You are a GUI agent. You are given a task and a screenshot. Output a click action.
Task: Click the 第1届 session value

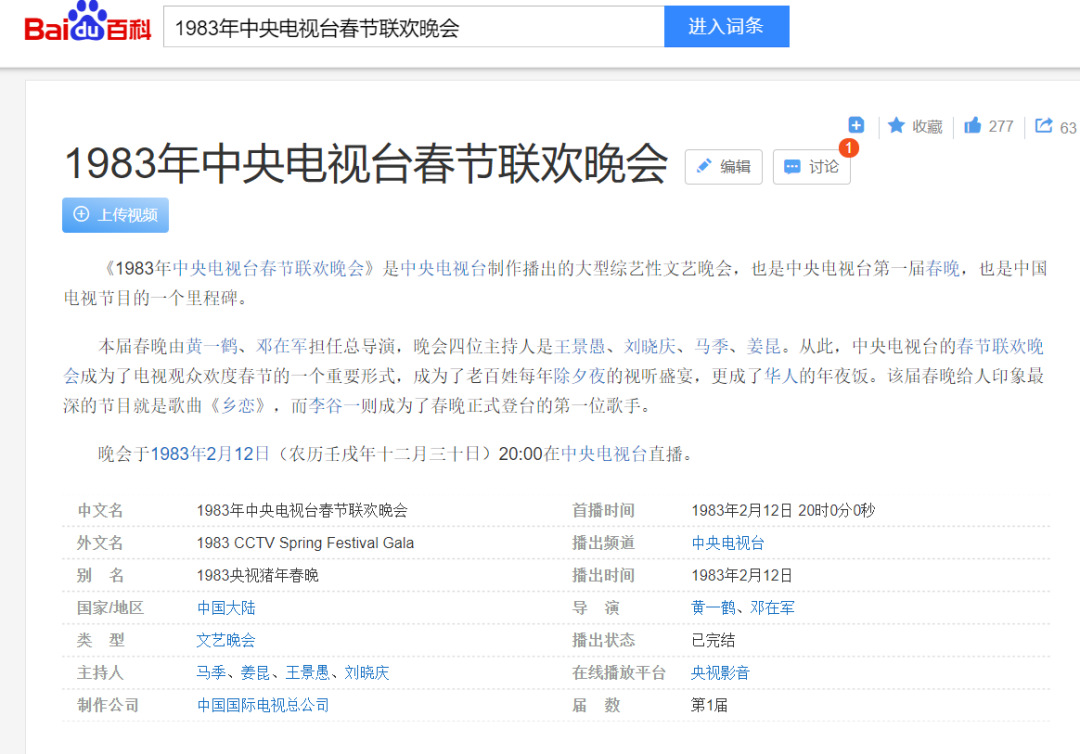[709, 705]
